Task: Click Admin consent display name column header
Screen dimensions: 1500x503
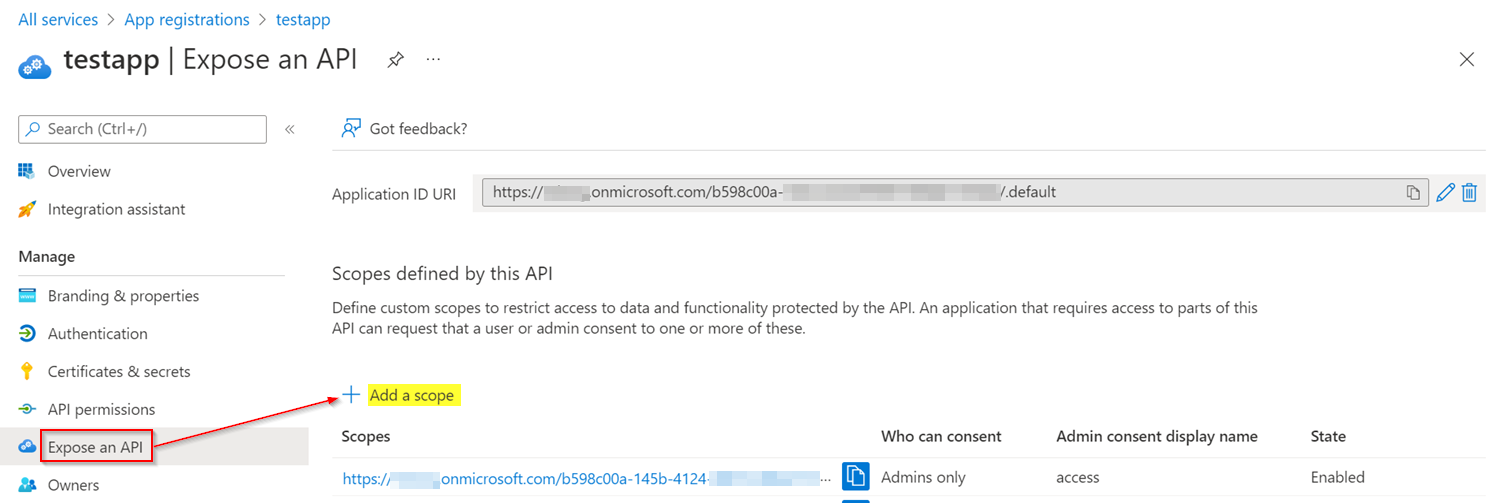Action: (1157, 437)
